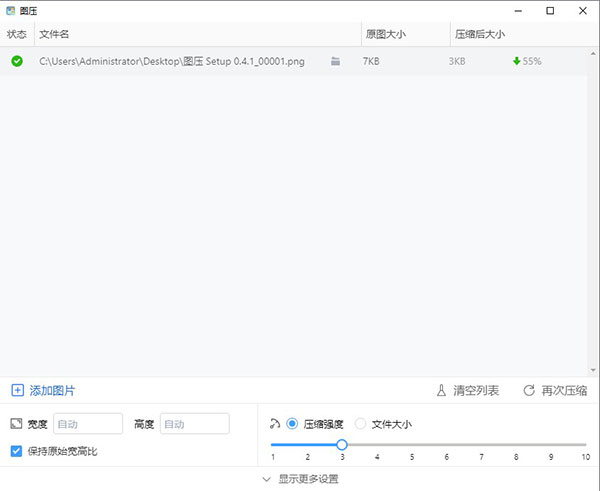Click the green down arrow by 55%
This screenshot has height=491, width=600.
(516, 61)
